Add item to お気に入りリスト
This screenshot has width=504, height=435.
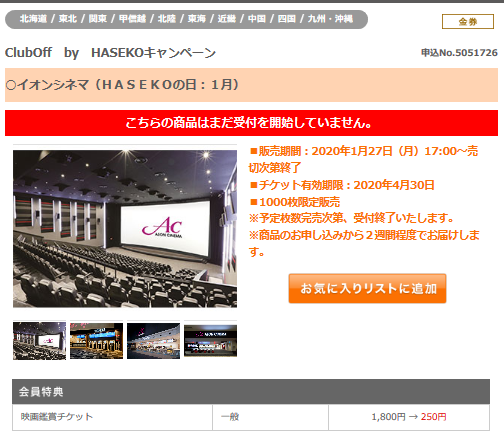tap(367, 289)
